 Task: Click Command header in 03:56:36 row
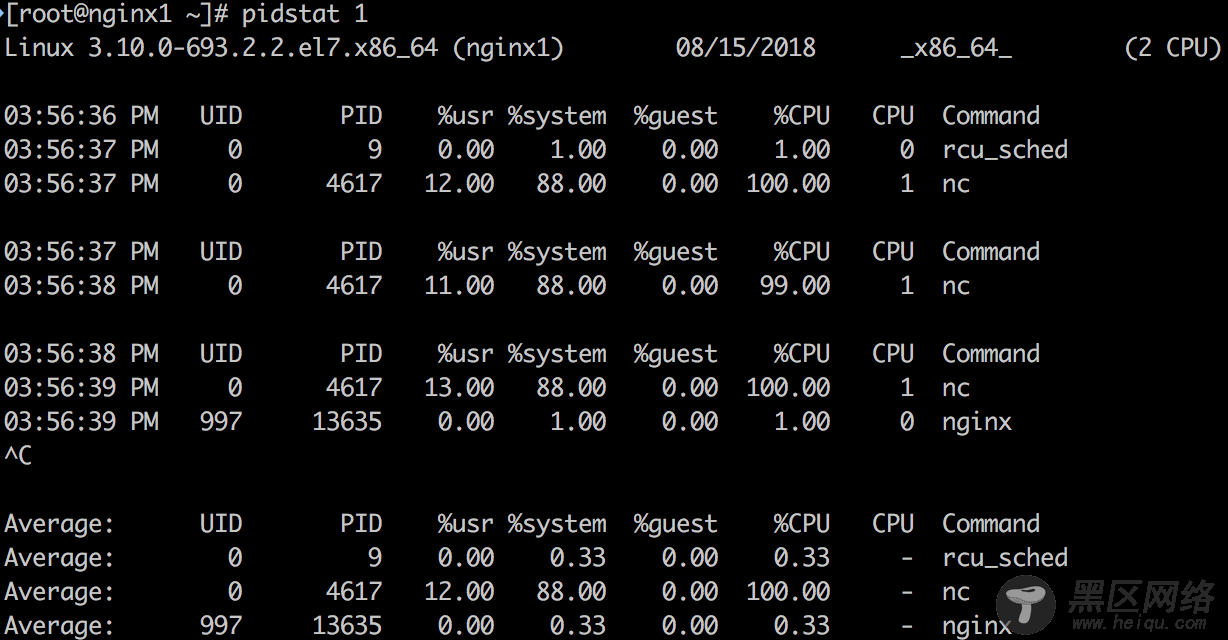click(x=990, y=116)
